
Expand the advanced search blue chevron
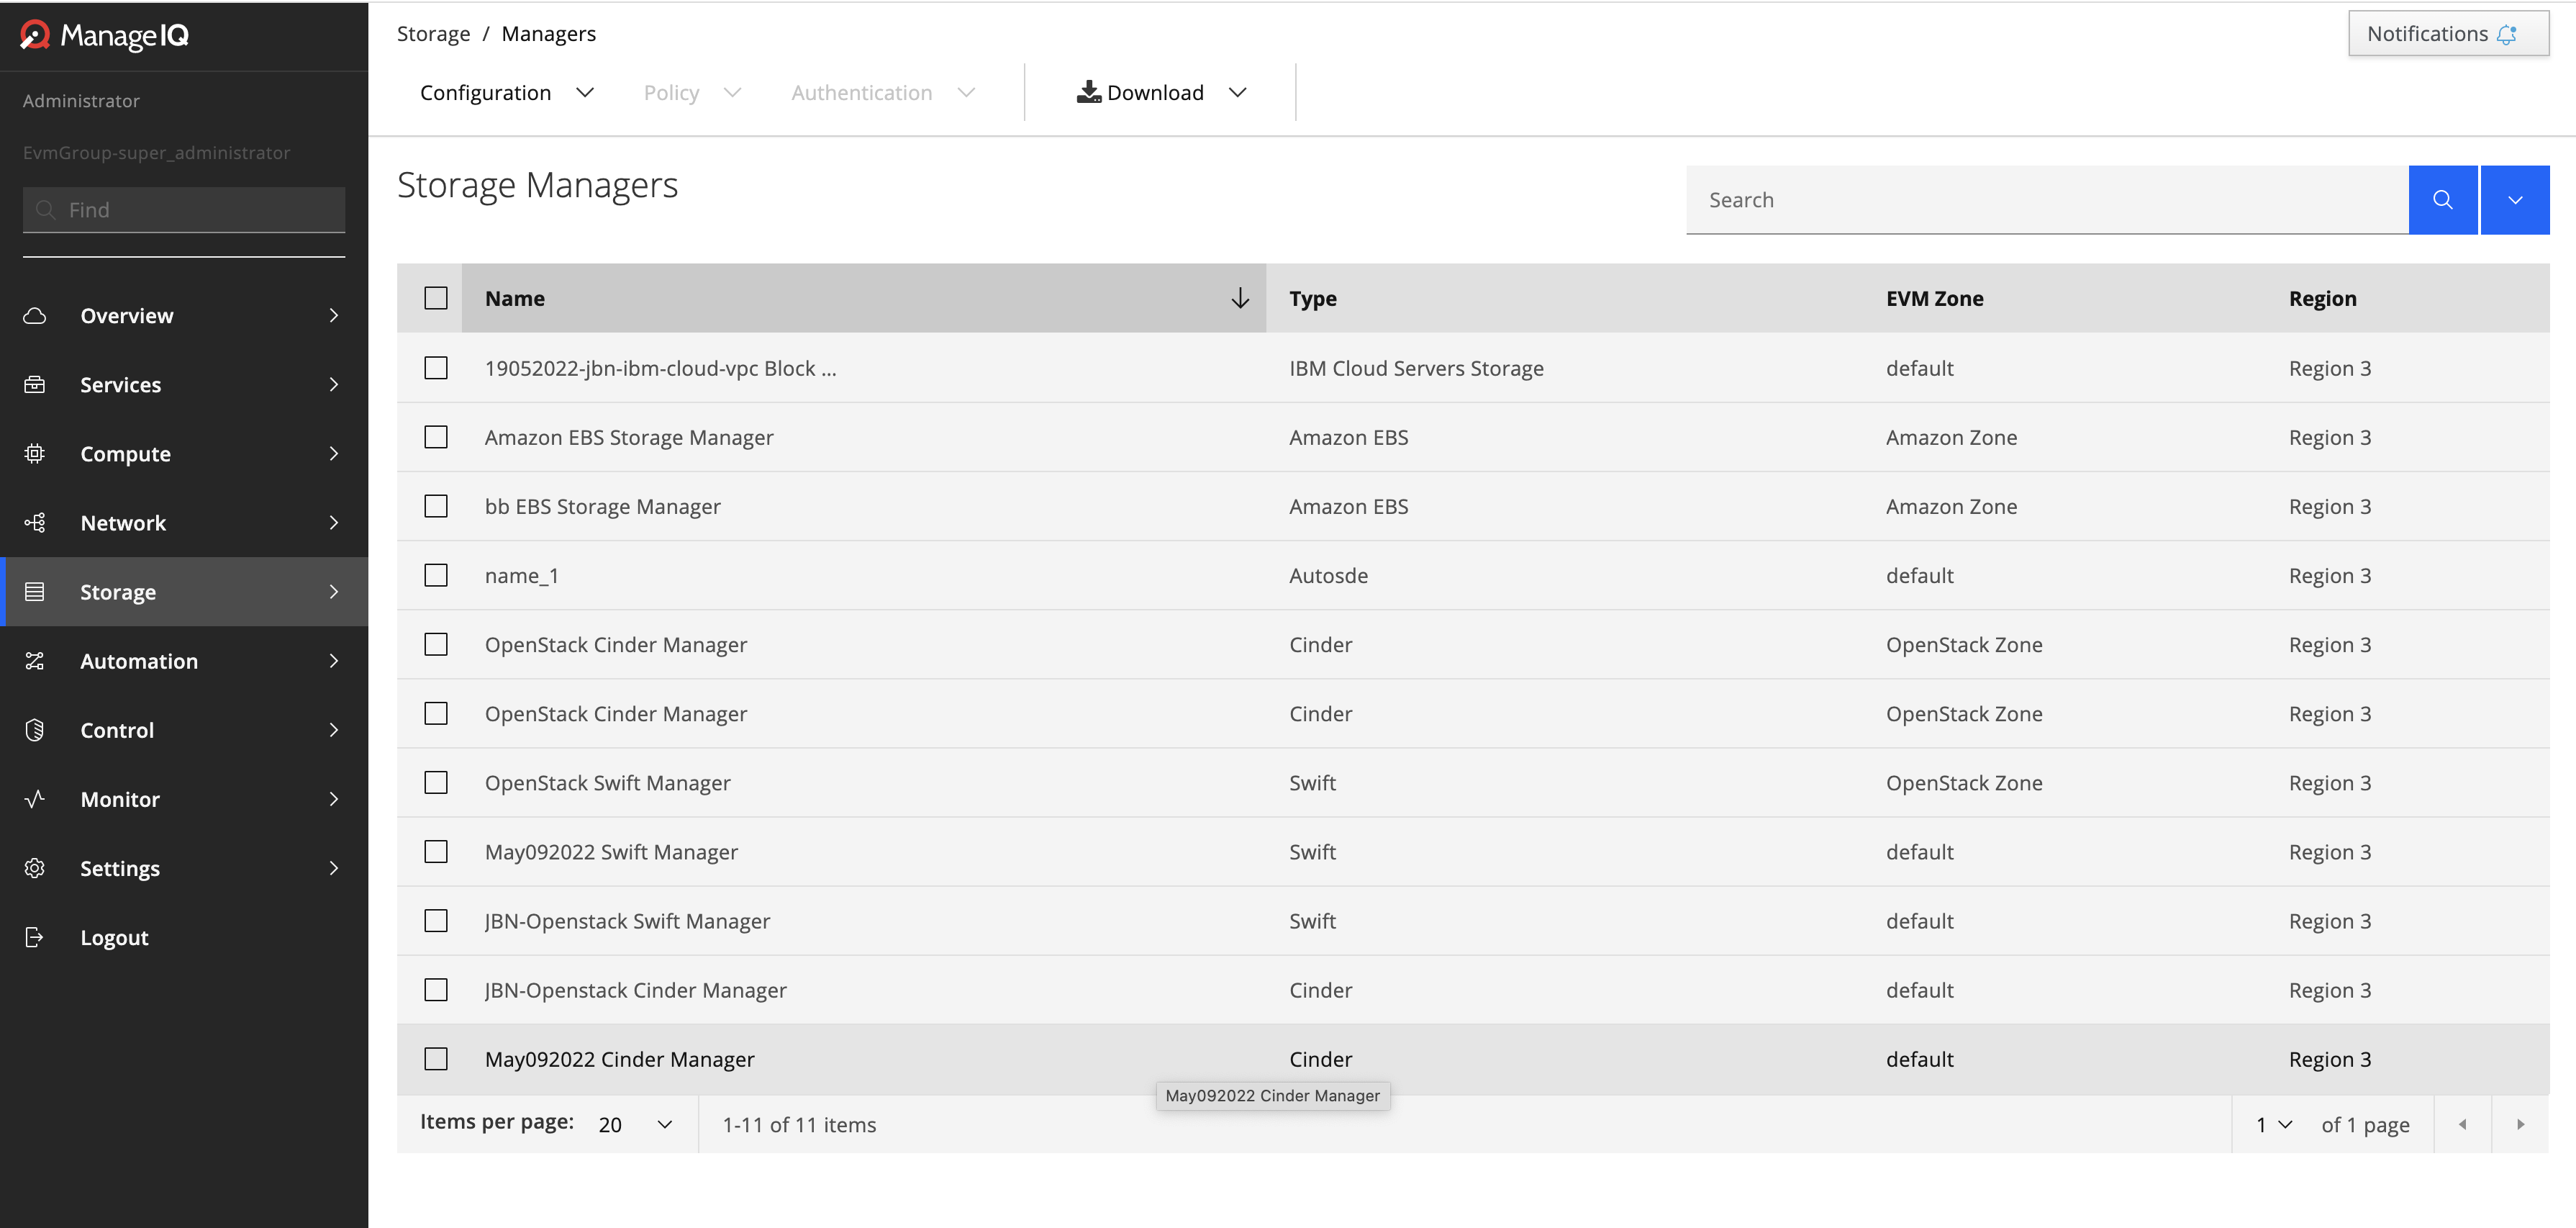pyautogui.click(x=2514, y=200)
